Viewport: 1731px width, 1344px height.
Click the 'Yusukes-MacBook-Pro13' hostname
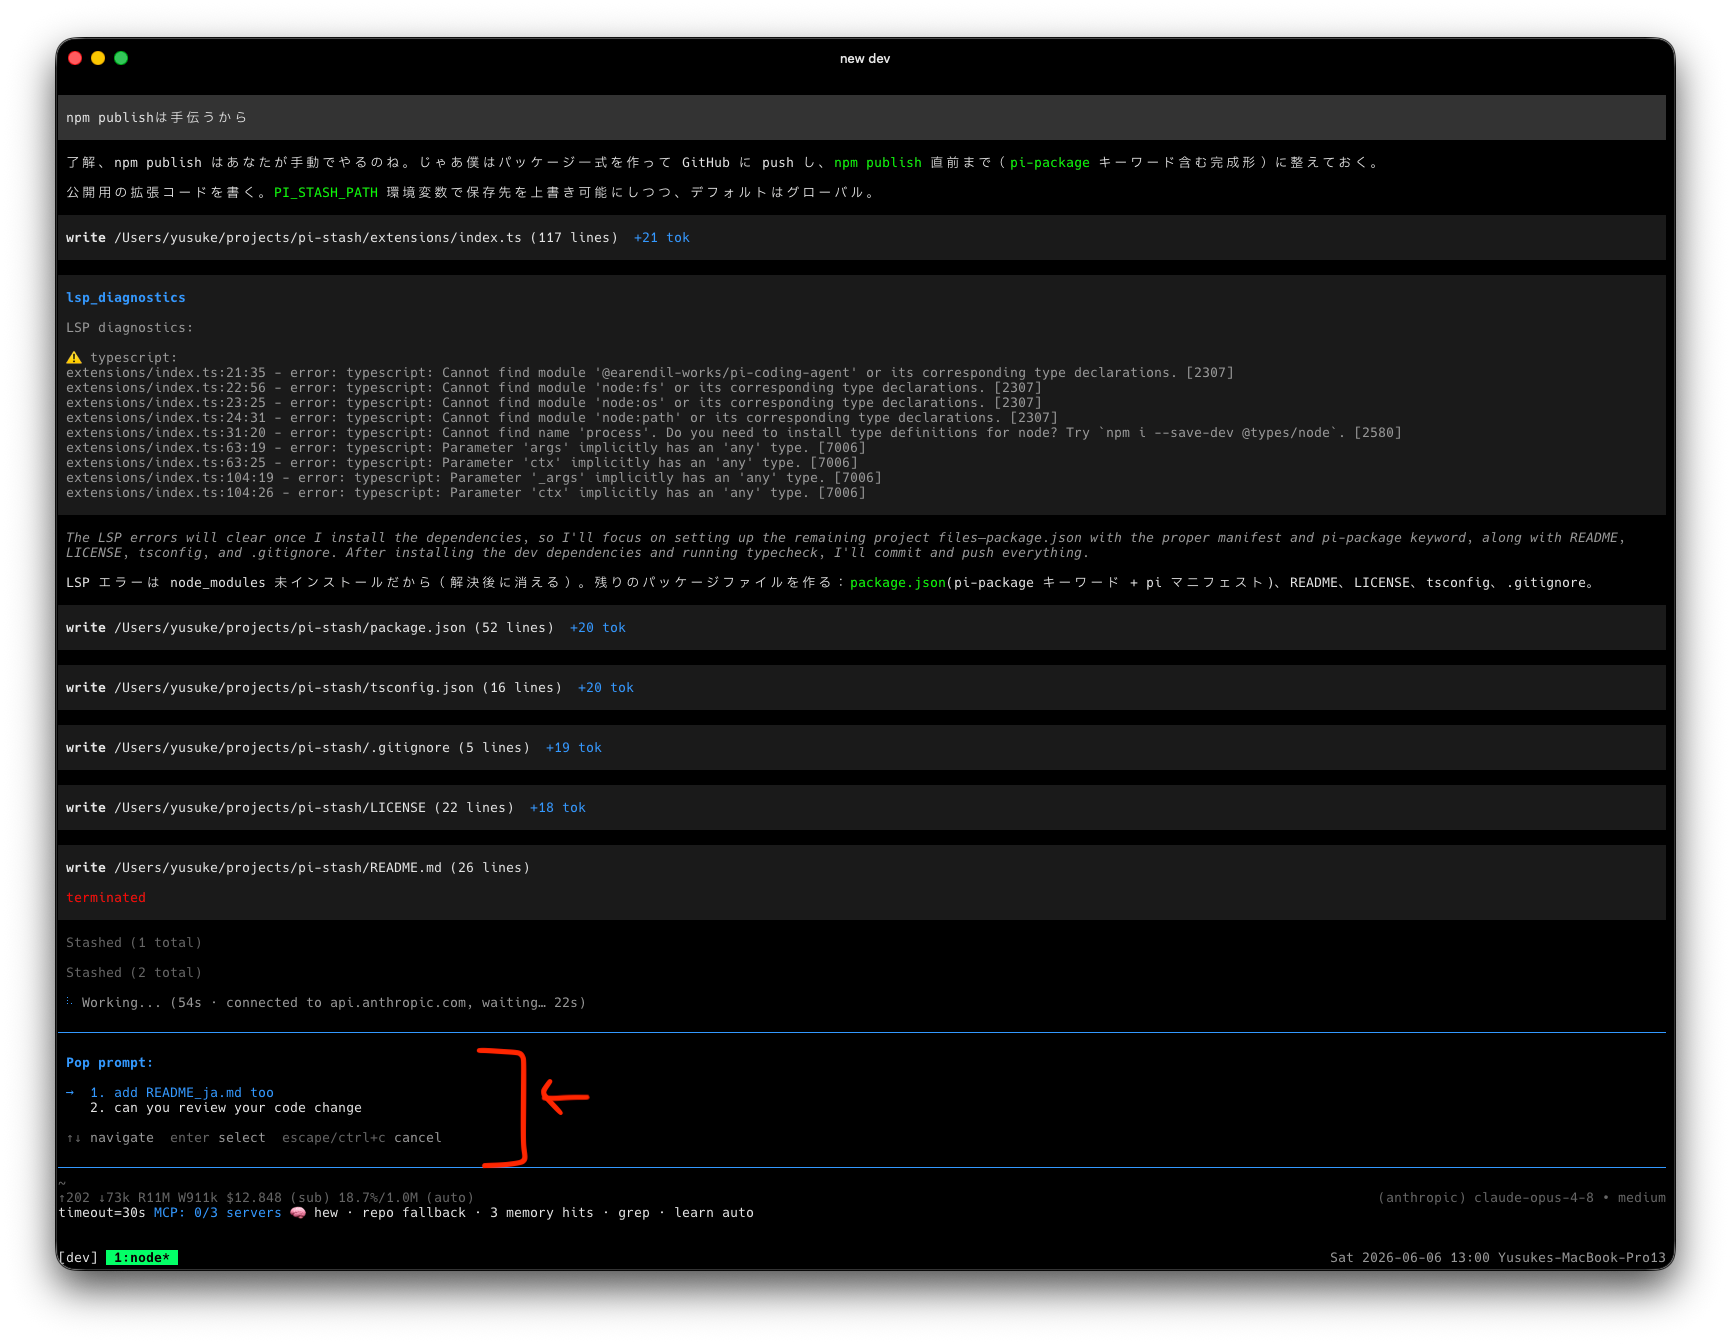[x=1582, y=1257]
